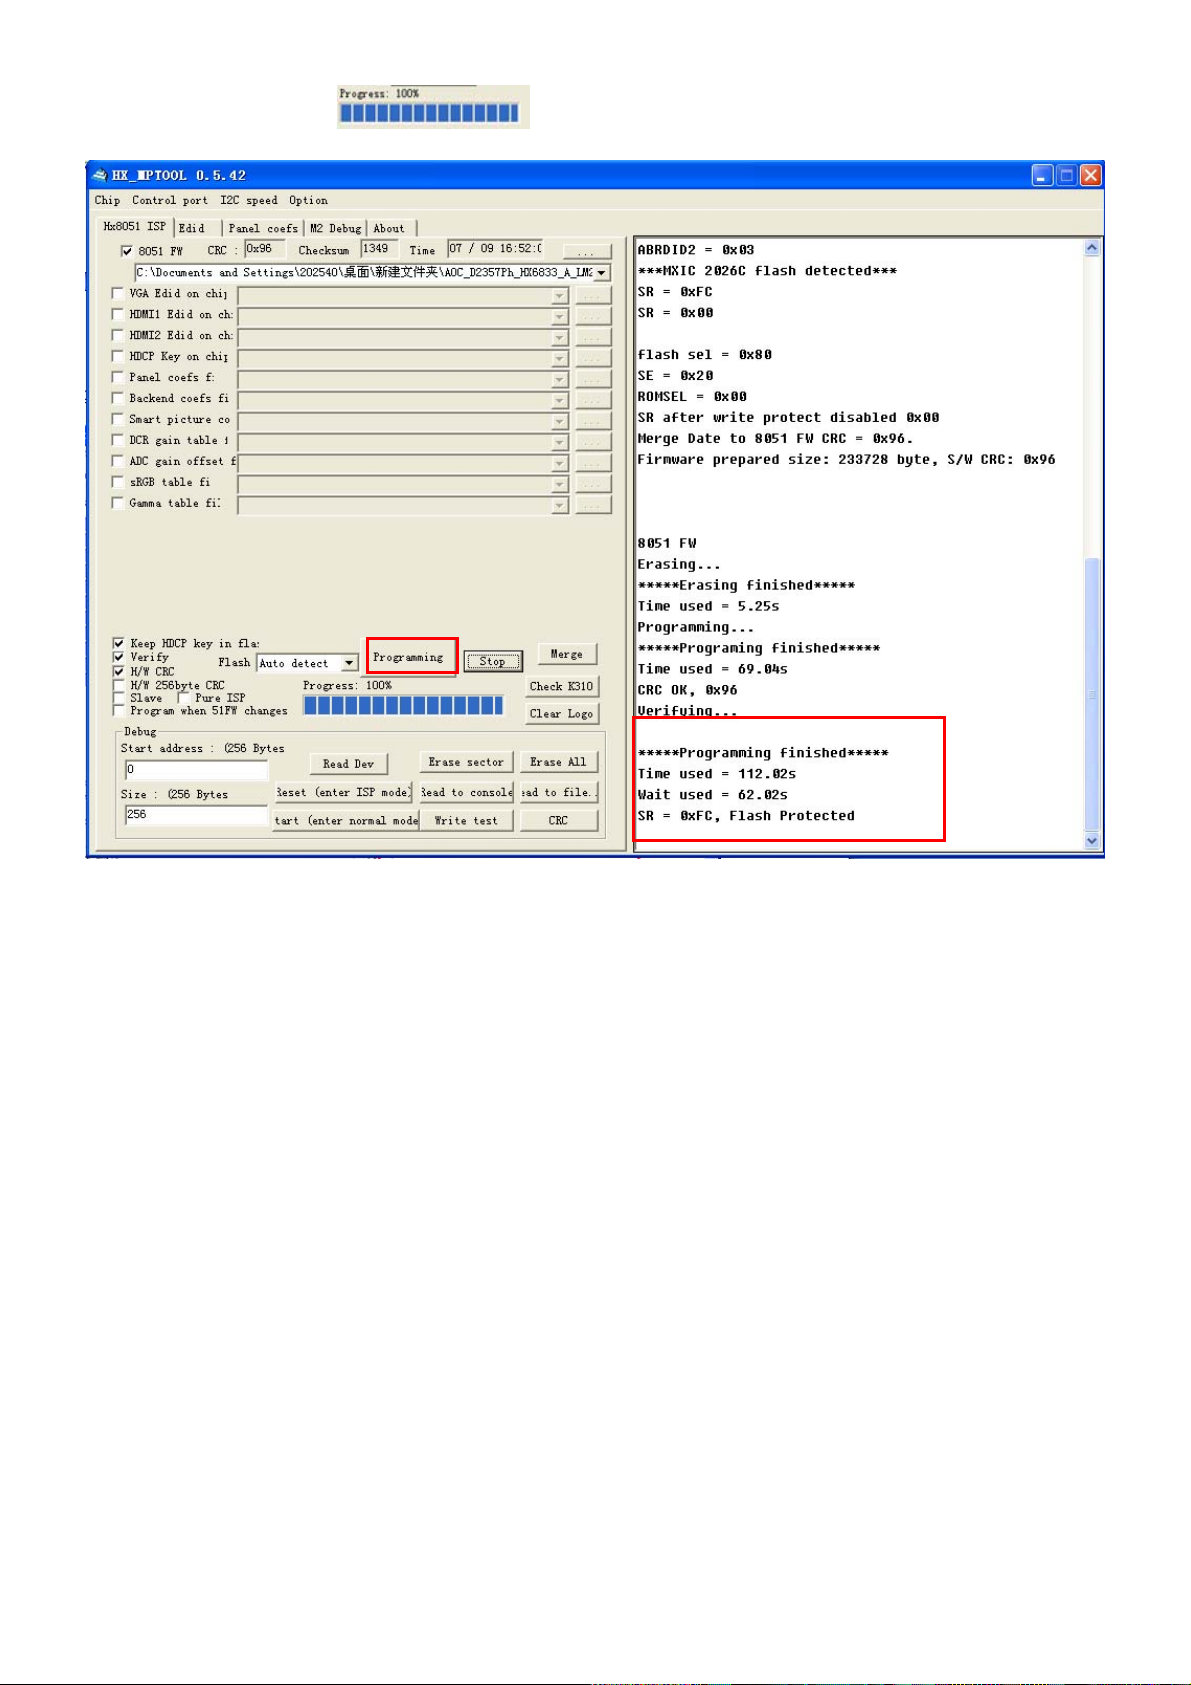The height and width of the screenshot is (1685, 1191).
Task: Switch to the Panel coefs tab
Action: (263, 228)
